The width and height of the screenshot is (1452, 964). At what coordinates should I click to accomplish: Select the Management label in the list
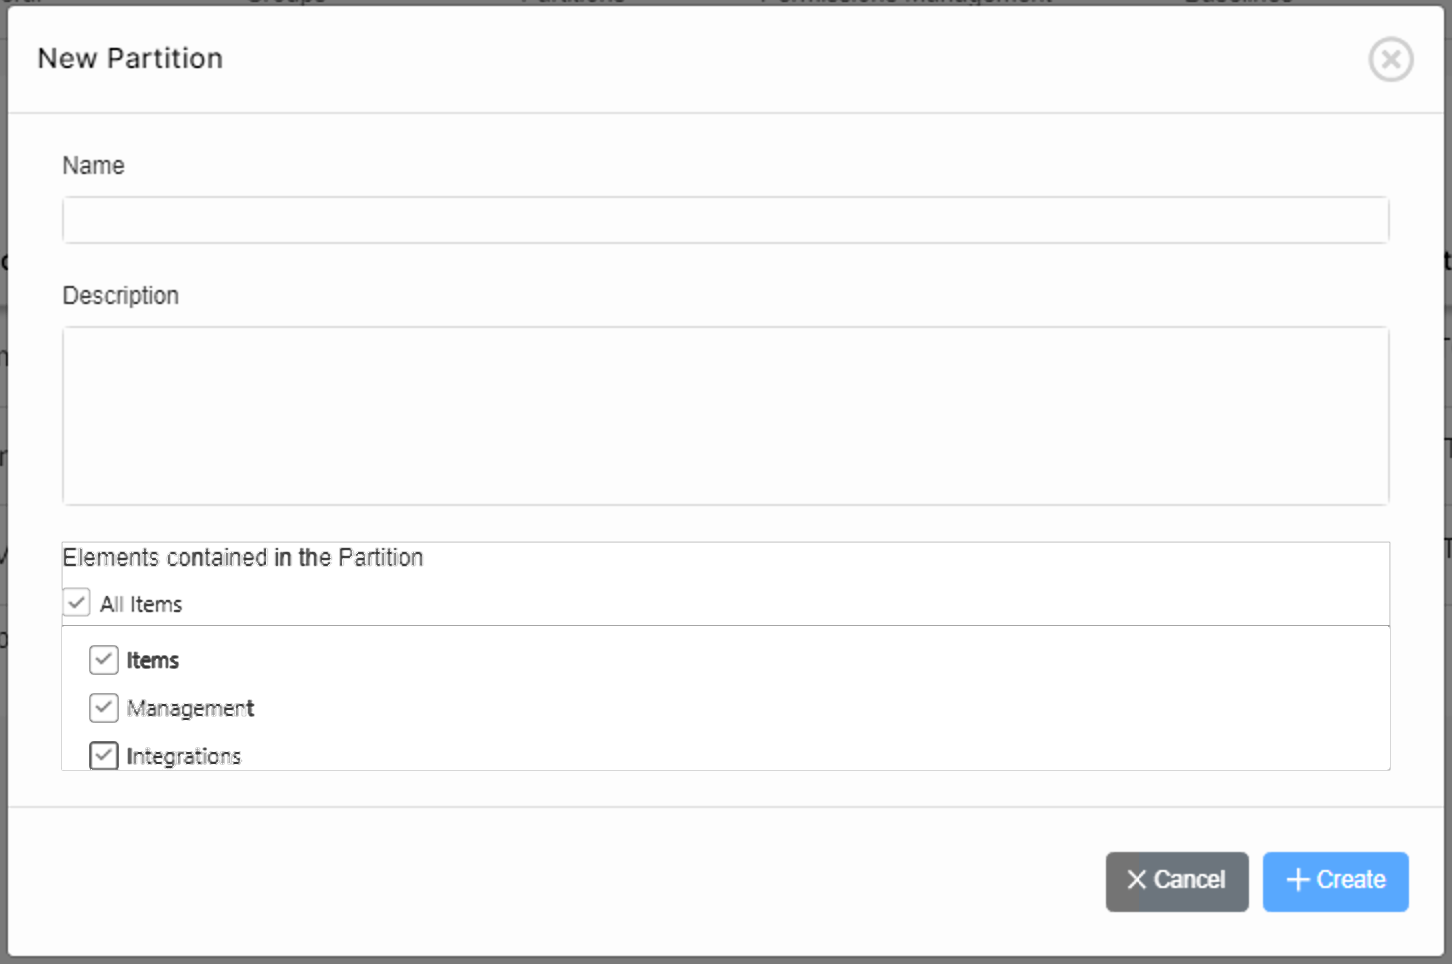(x=190, y=709)
